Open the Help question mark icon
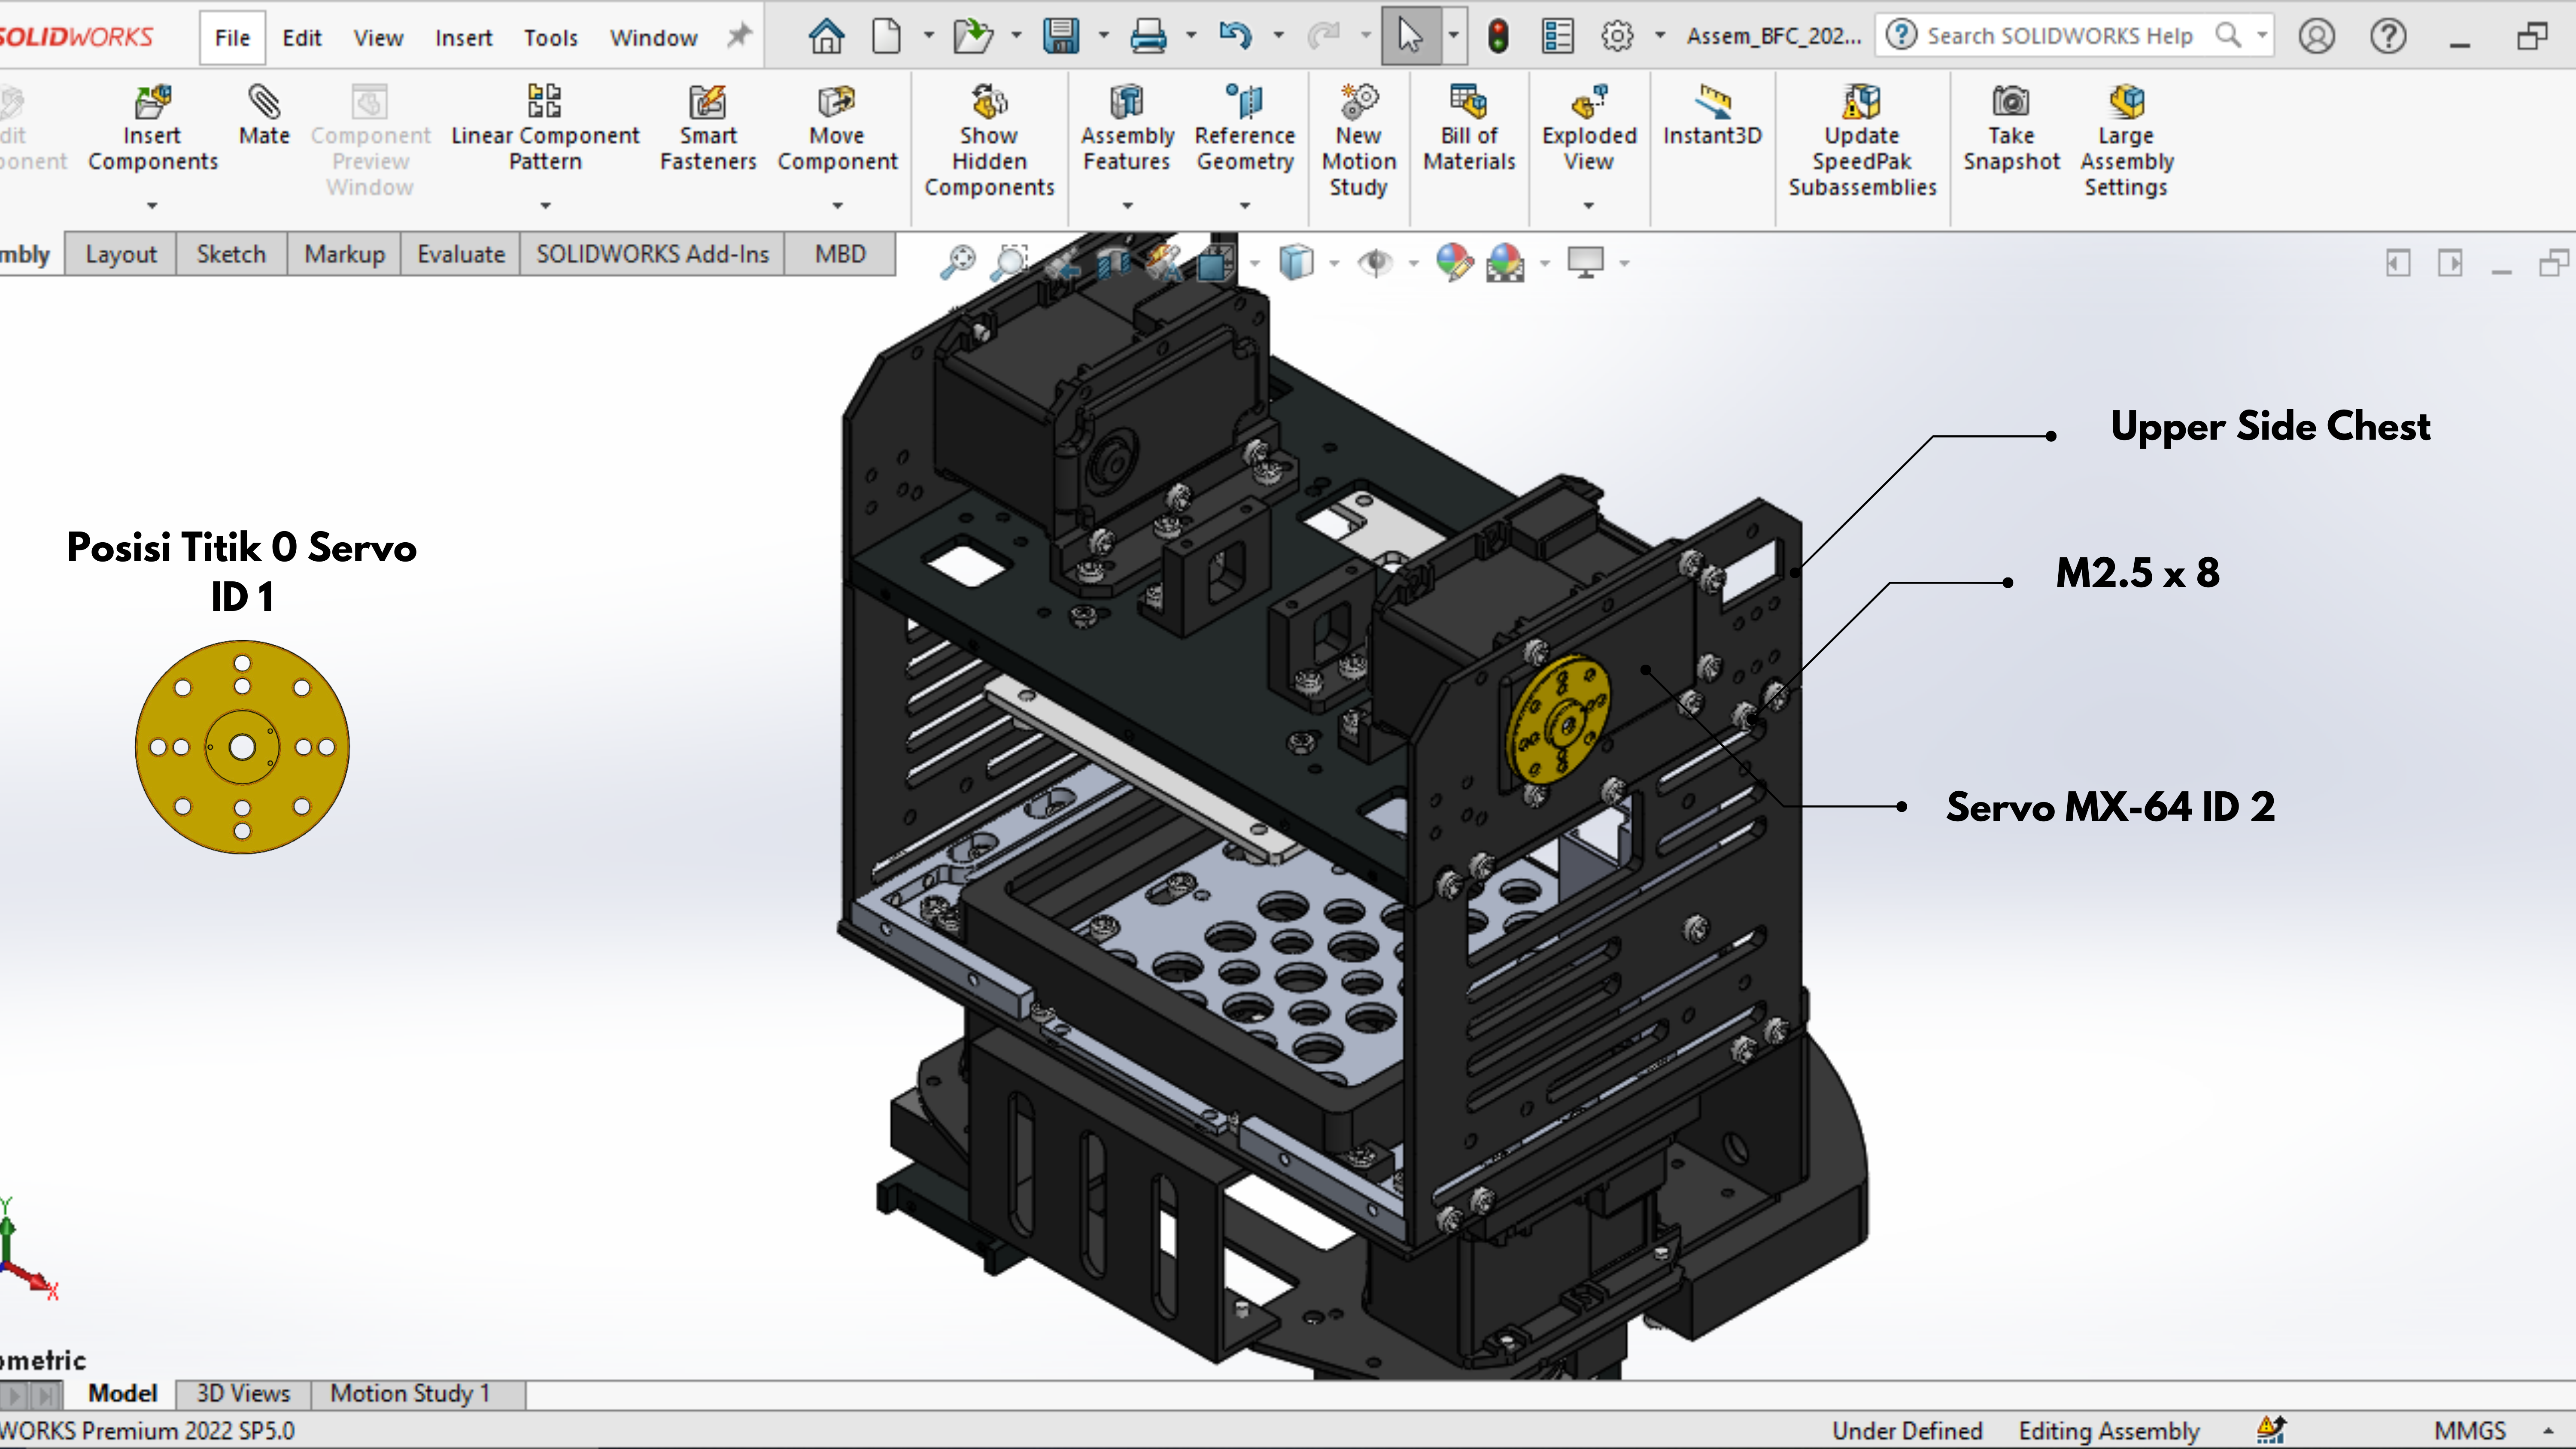Viewport: 2576px width, 1449px height. click(2388, 37)
